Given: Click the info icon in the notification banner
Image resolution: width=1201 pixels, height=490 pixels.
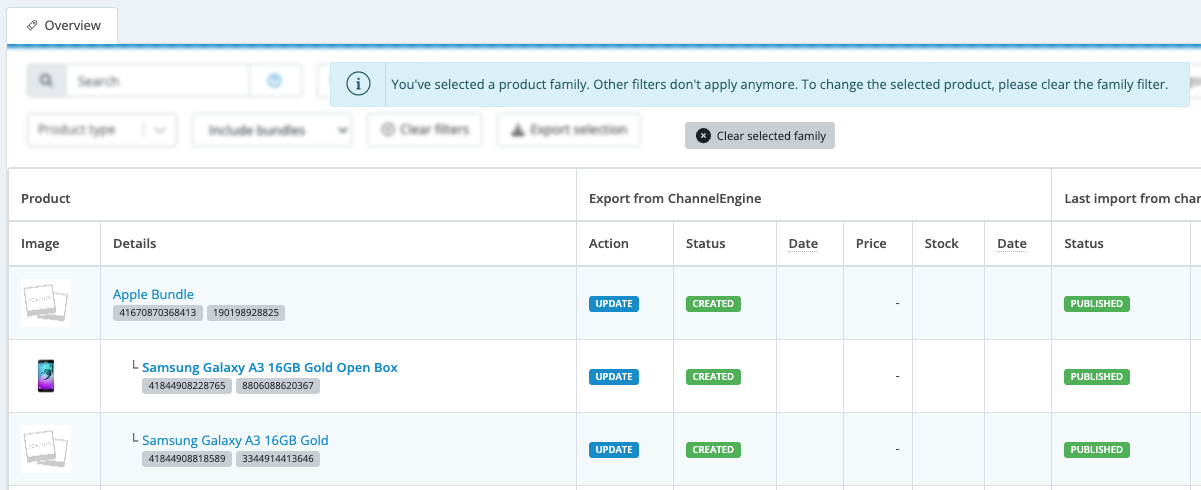Looking at the screenshot, I should 358,85.
